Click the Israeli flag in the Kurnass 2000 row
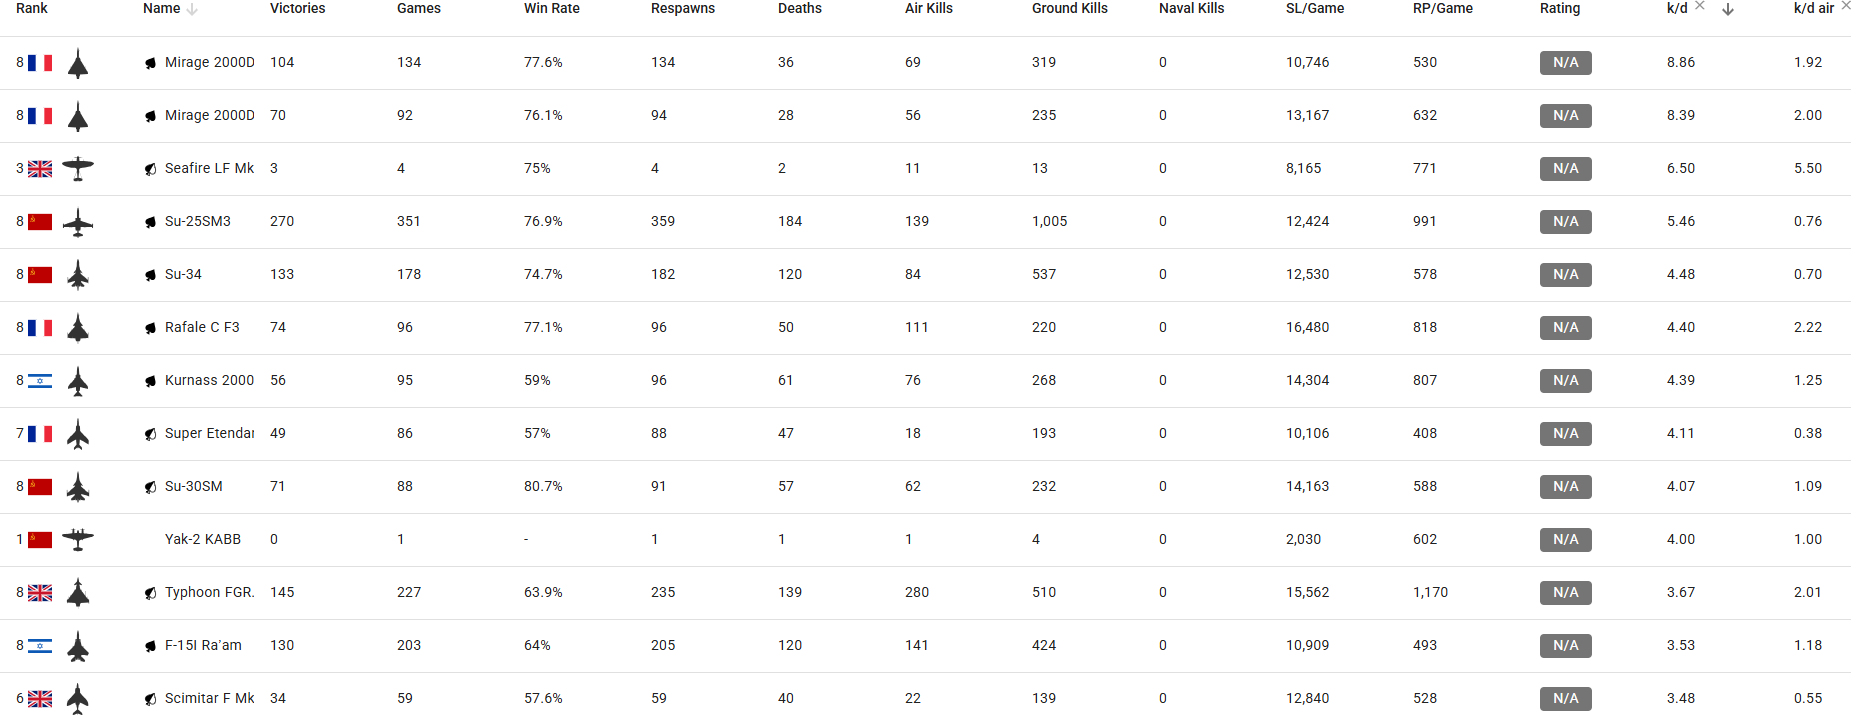This screenshot has width=1851, height=725. 40,381
